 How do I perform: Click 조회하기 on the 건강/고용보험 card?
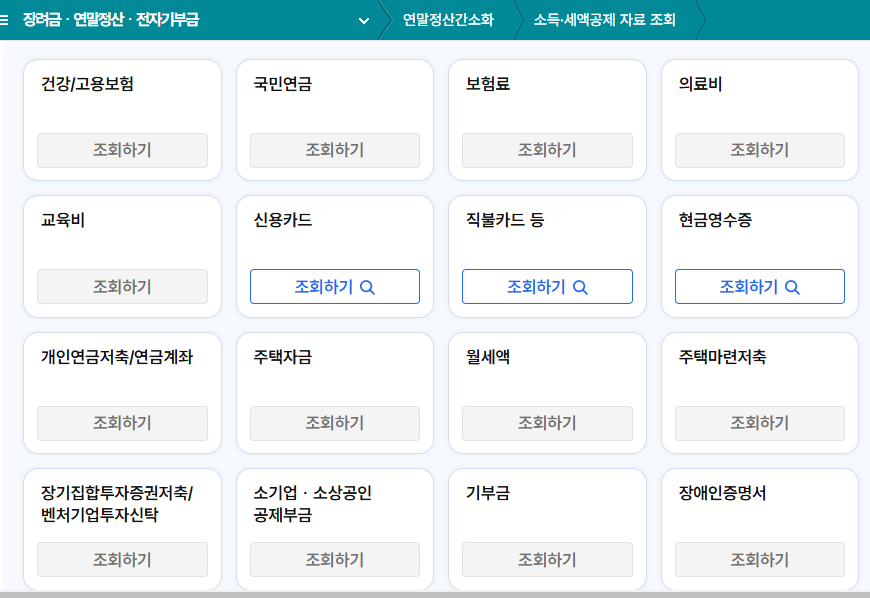tap(122, 150)
